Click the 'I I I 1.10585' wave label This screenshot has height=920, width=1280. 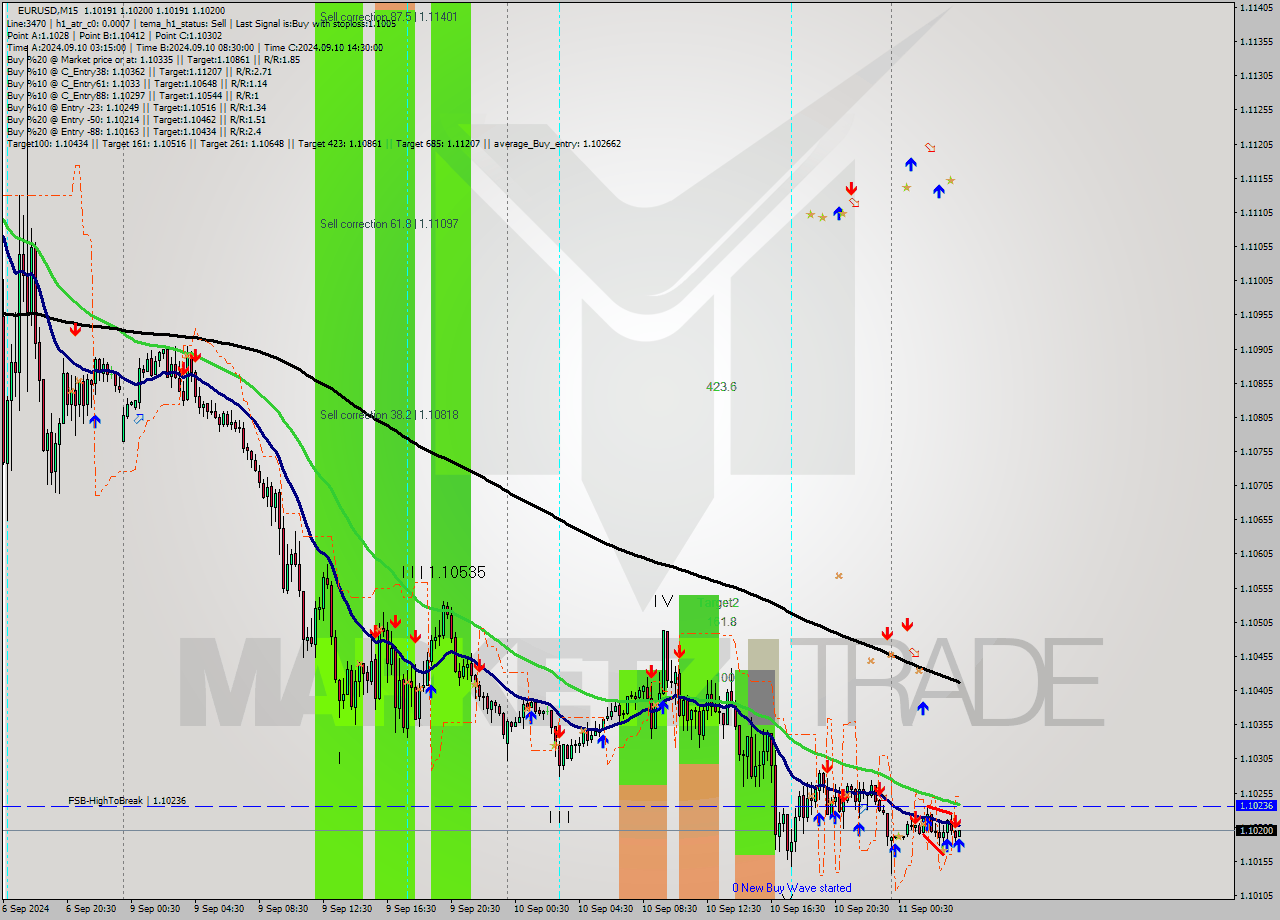(443, 572)
